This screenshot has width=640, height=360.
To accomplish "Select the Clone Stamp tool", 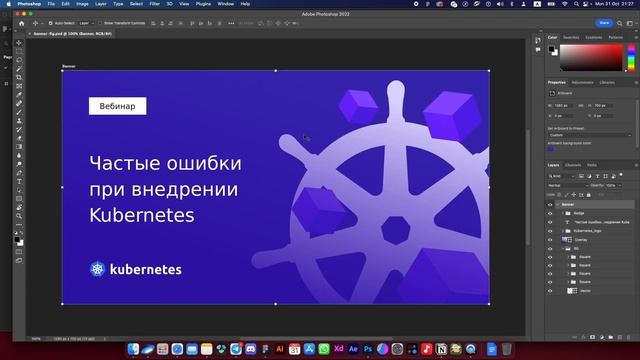I will coord(19,121).
